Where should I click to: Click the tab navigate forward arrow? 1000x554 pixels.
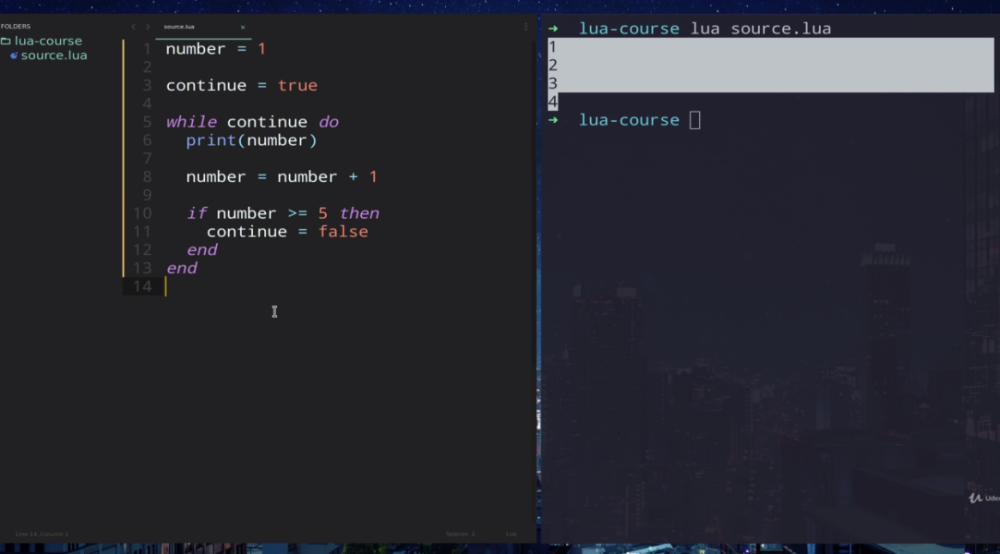pos(148,27)
